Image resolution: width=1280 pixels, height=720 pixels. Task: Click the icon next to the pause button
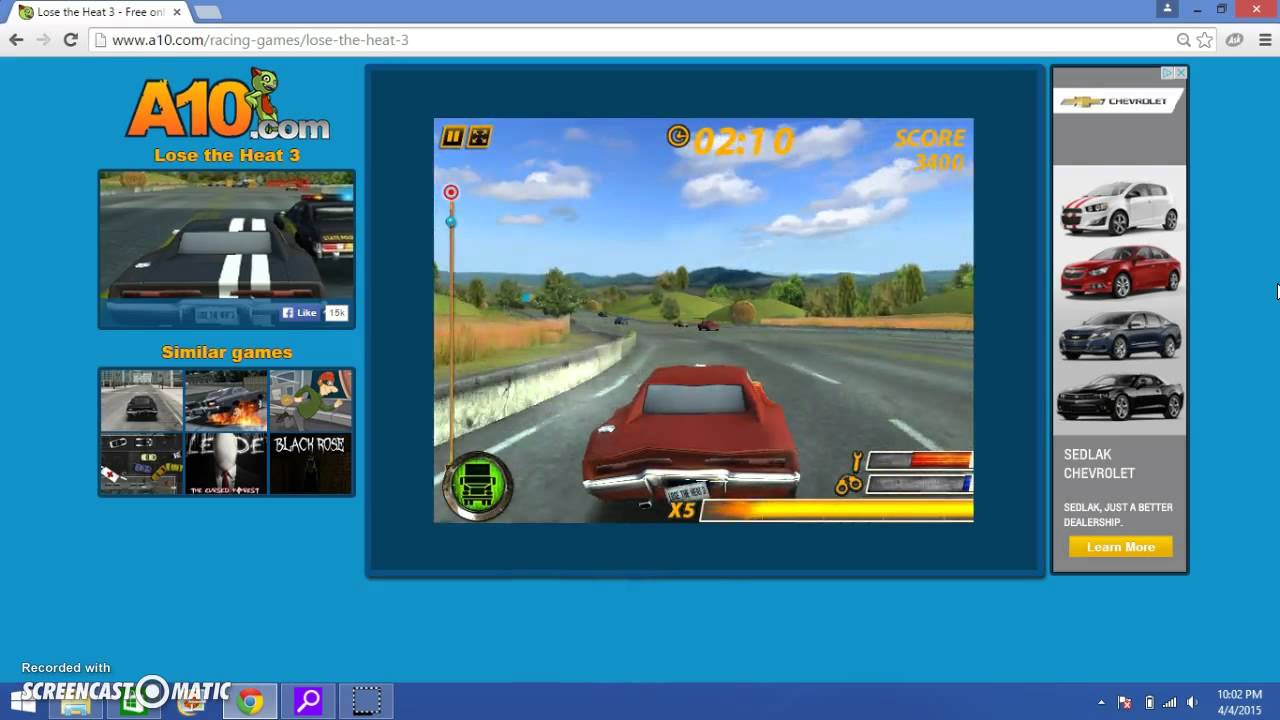(480, 137)
